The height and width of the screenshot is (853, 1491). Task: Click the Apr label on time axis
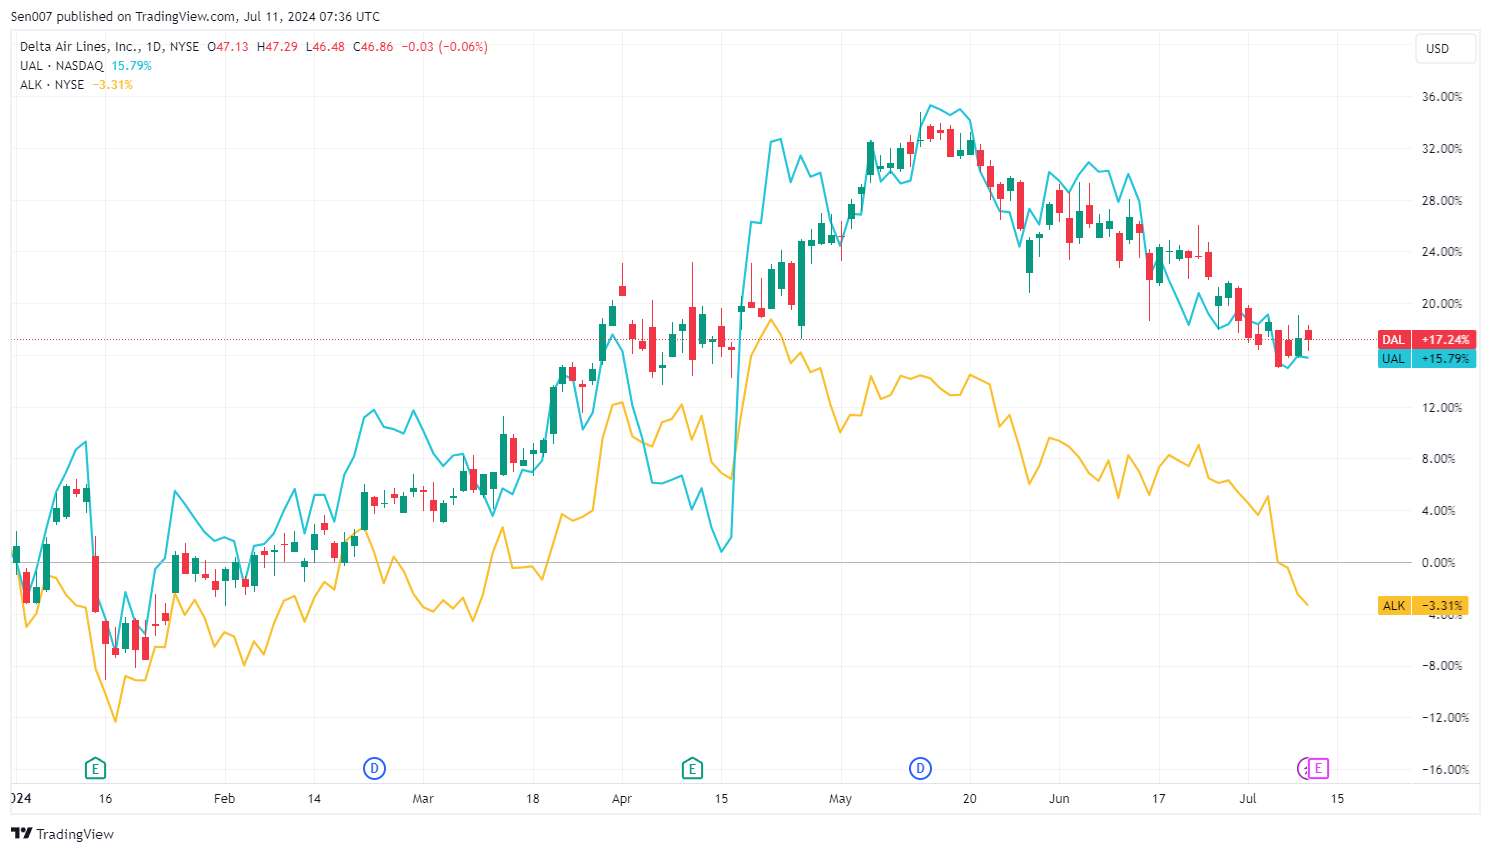tap(622, 799)
